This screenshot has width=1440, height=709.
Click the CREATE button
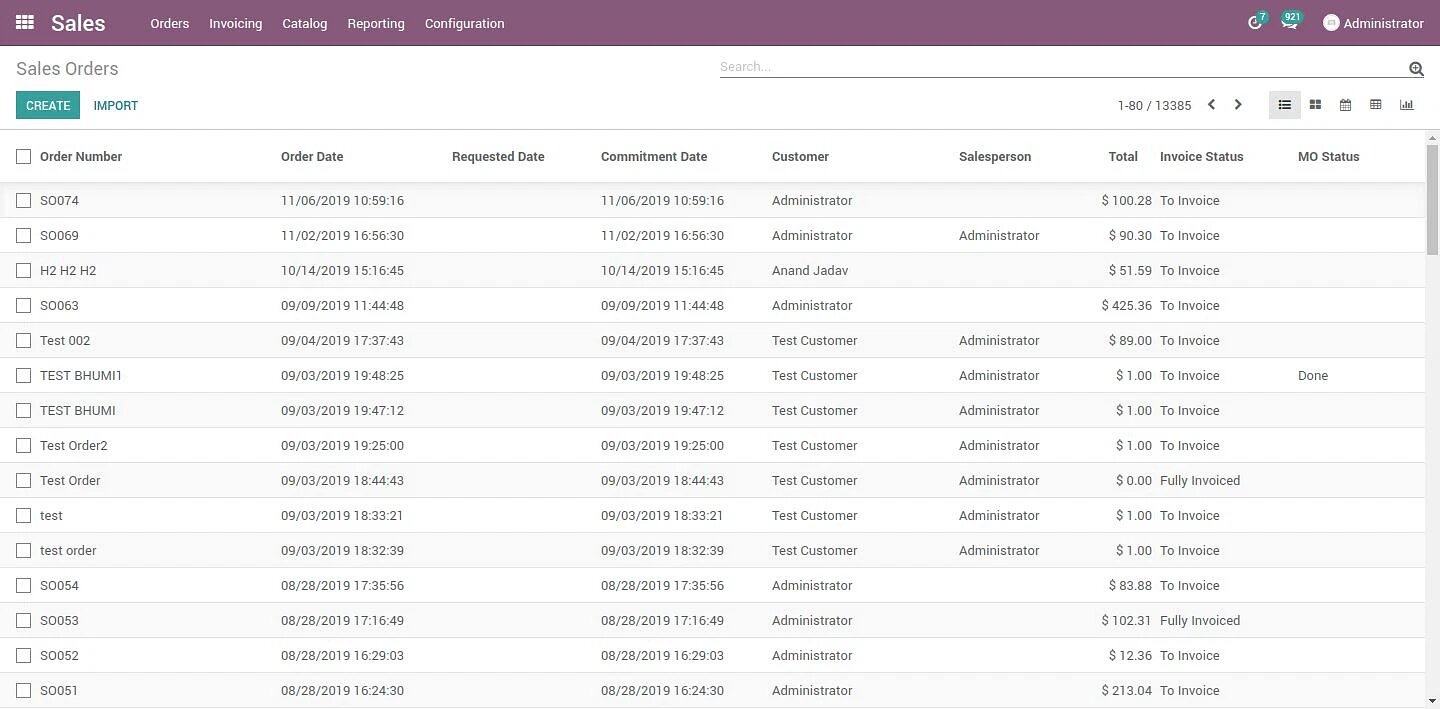pos(47,105)
